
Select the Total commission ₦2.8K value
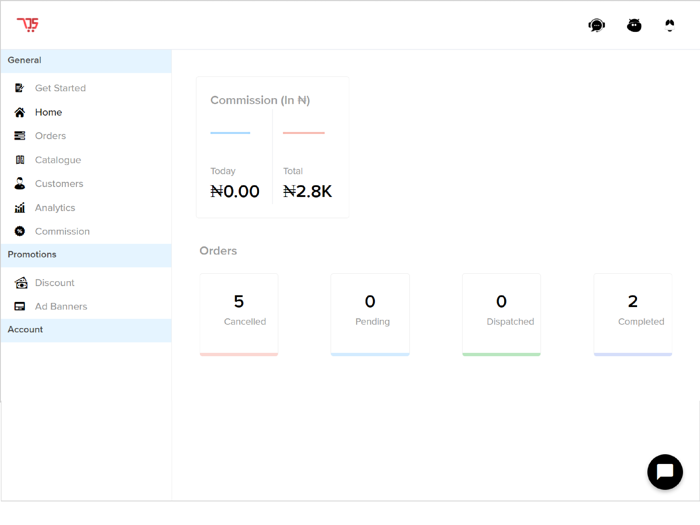(308, 192)
